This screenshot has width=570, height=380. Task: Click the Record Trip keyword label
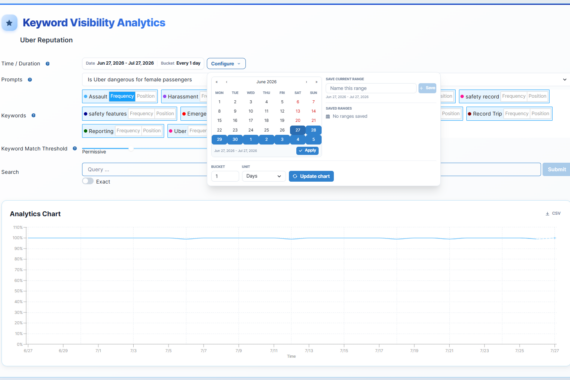[487, 114]
